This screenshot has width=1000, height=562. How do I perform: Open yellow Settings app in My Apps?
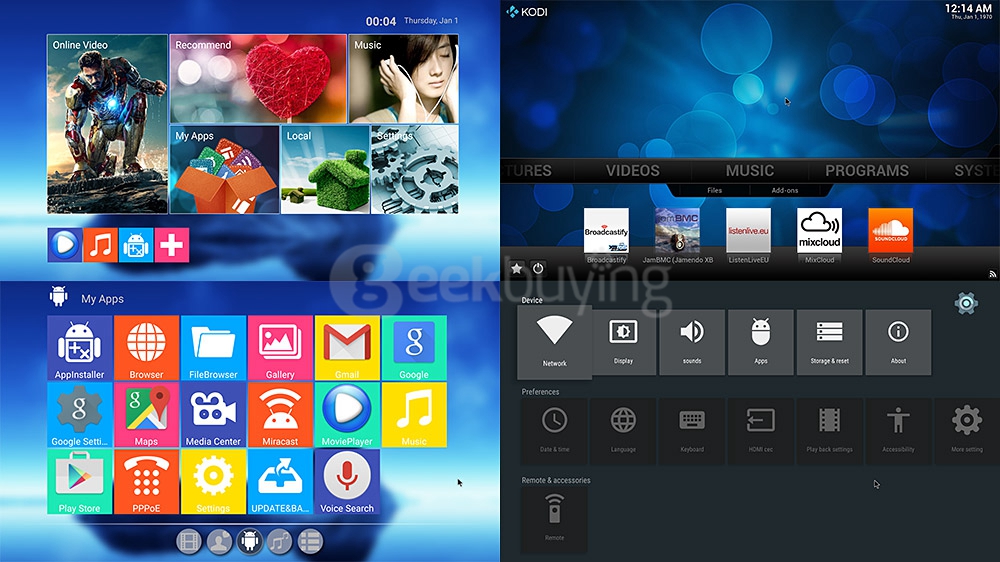coord(214,482)
